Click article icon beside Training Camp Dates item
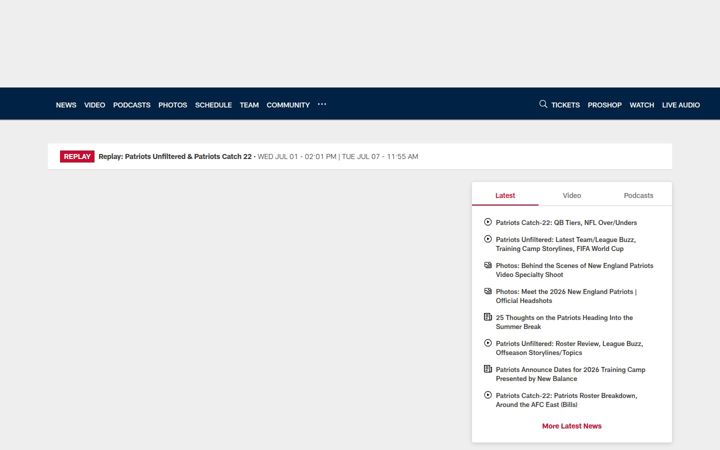The image size is (720, 450). click(488, 369)
